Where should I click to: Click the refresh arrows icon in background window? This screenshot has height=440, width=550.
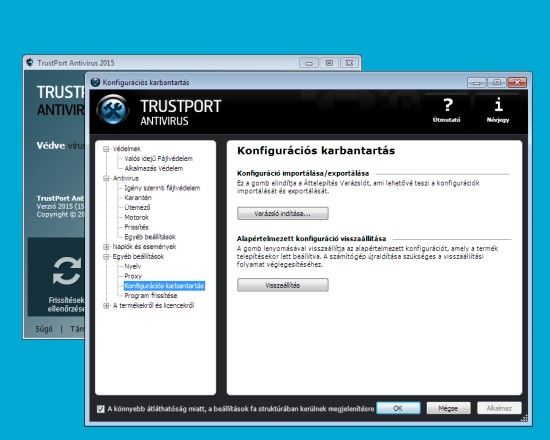(67, 271)
